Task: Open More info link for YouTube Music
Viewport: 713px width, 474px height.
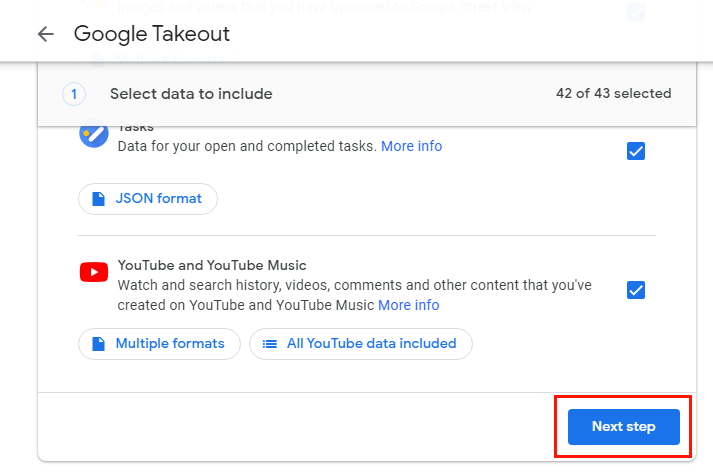Action: point(409,305)
